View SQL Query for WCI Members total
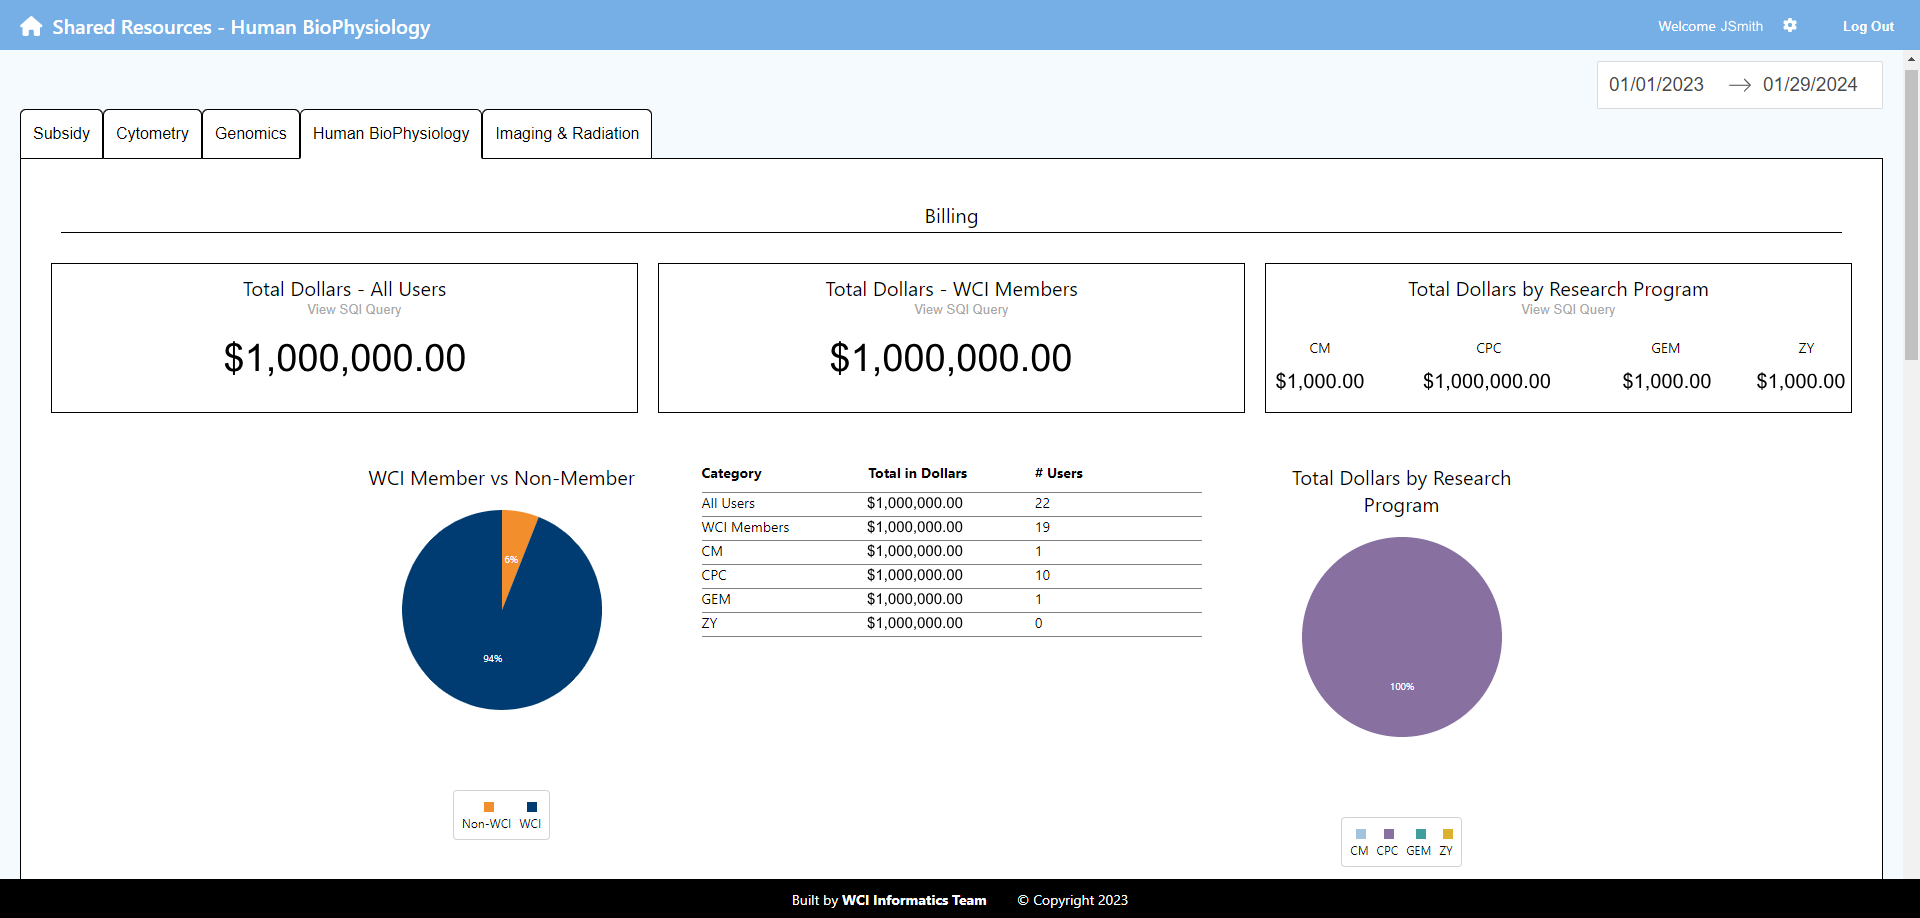The image size is (1920, 918). (961, 310)
